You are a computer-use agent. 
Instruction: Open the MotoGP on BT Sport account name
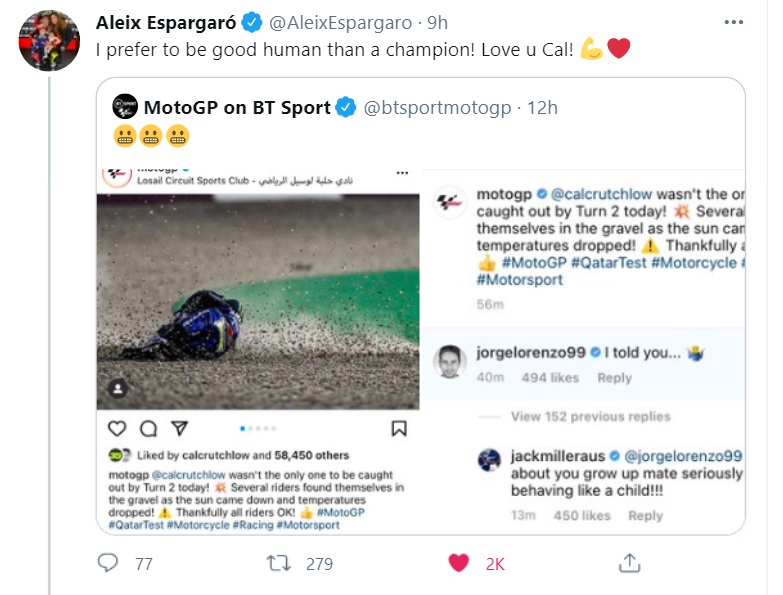[x=237, y=107]
